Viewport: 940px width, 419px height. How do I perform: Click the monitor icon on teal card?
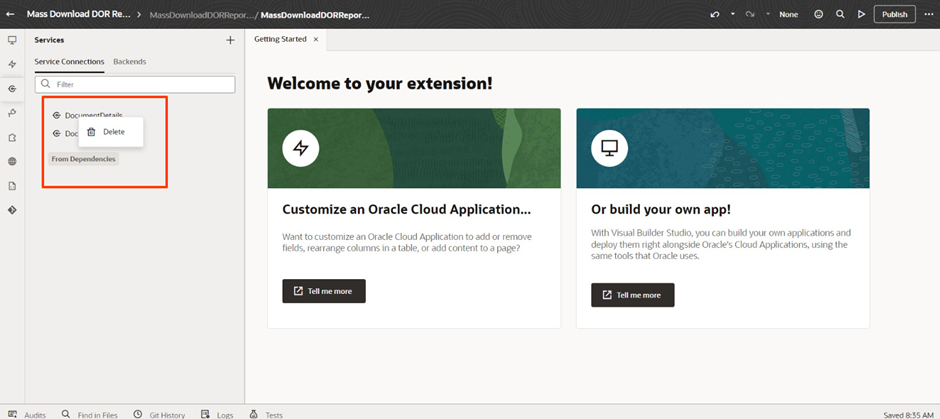click(x=610, y=148)
